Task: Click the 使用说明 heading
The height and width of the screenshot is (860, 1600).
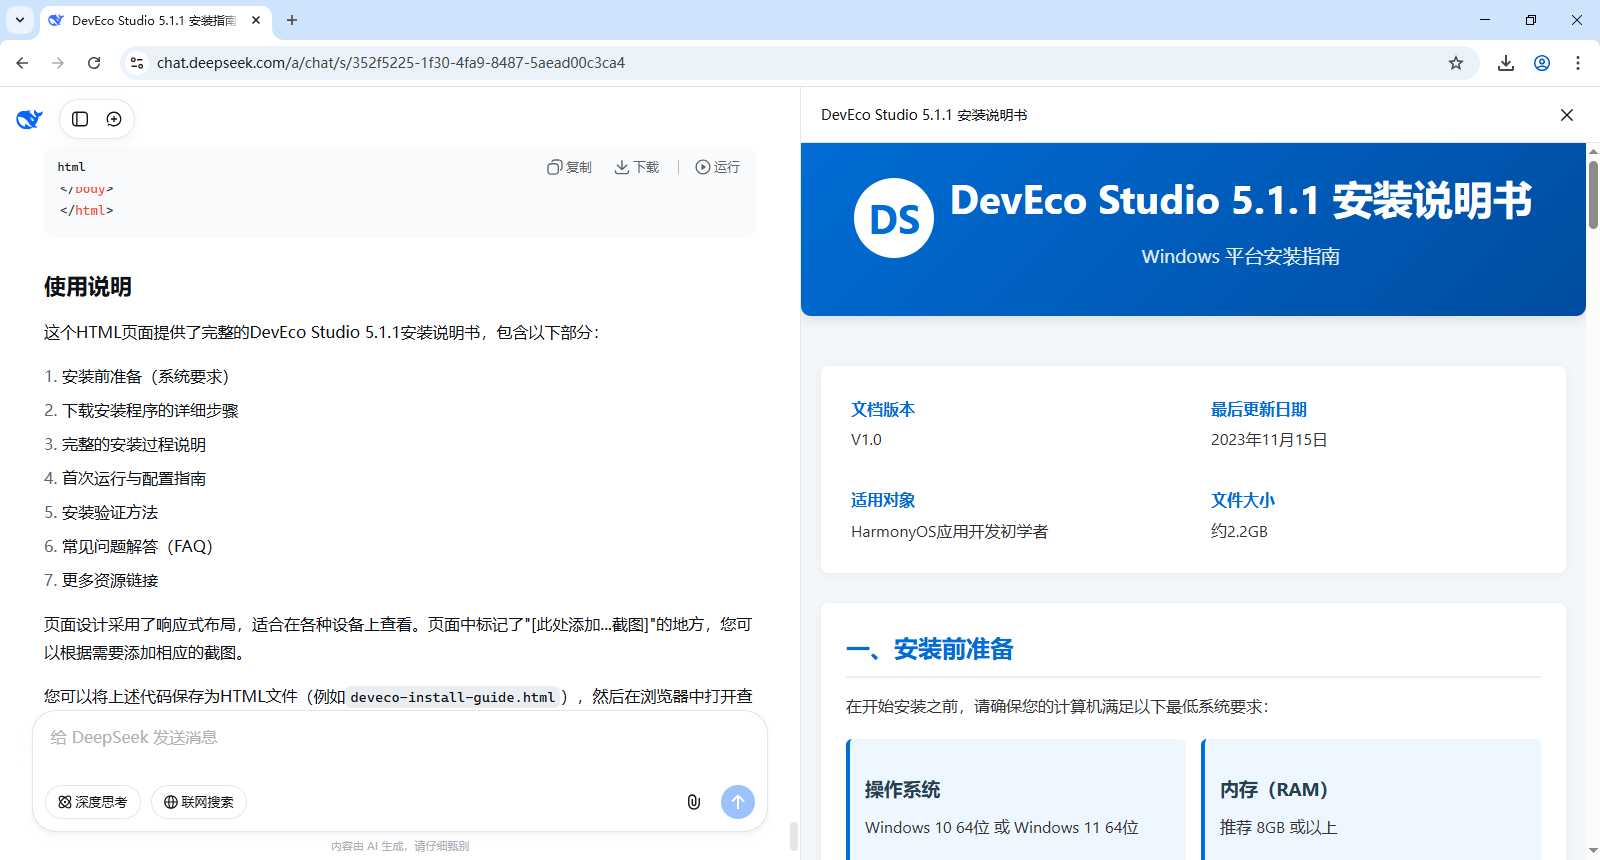Action: click(x=88, y=287)
